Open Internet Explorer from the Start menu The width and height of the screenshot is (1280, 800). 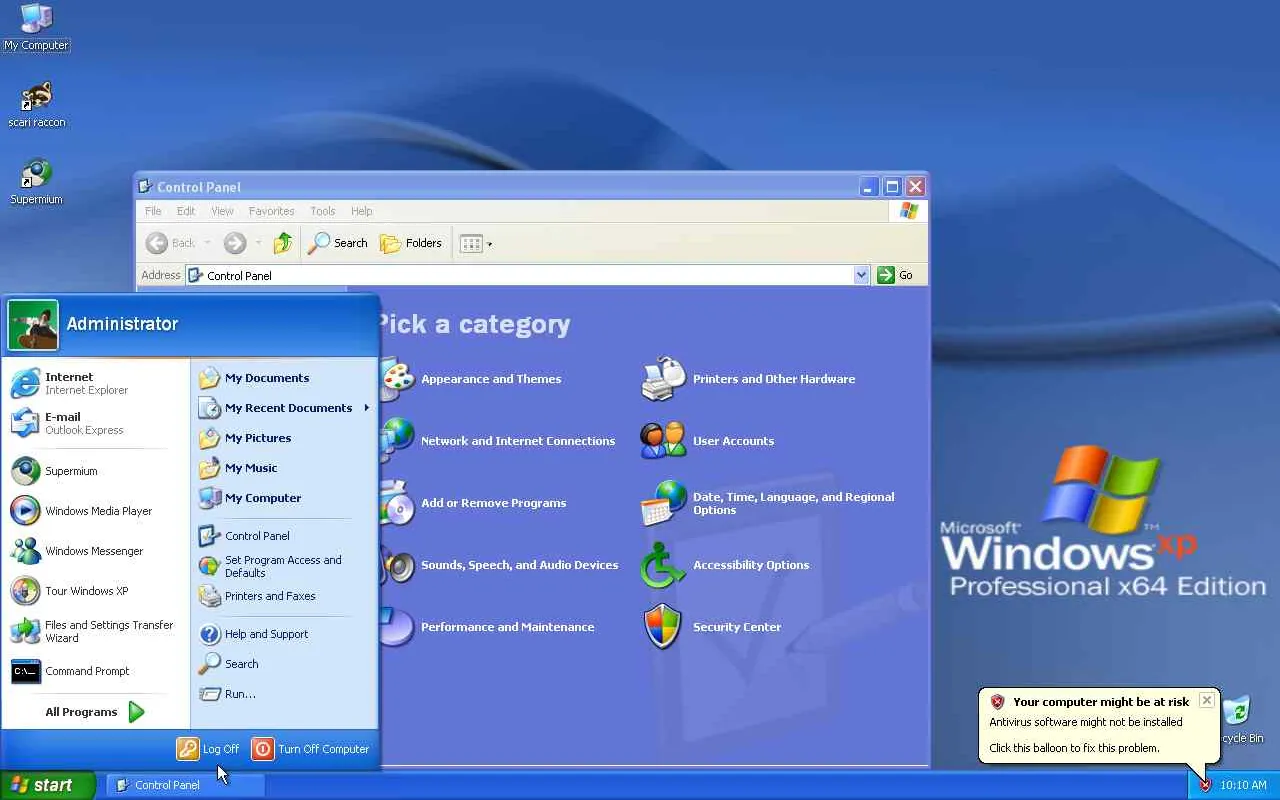(96, 383)
